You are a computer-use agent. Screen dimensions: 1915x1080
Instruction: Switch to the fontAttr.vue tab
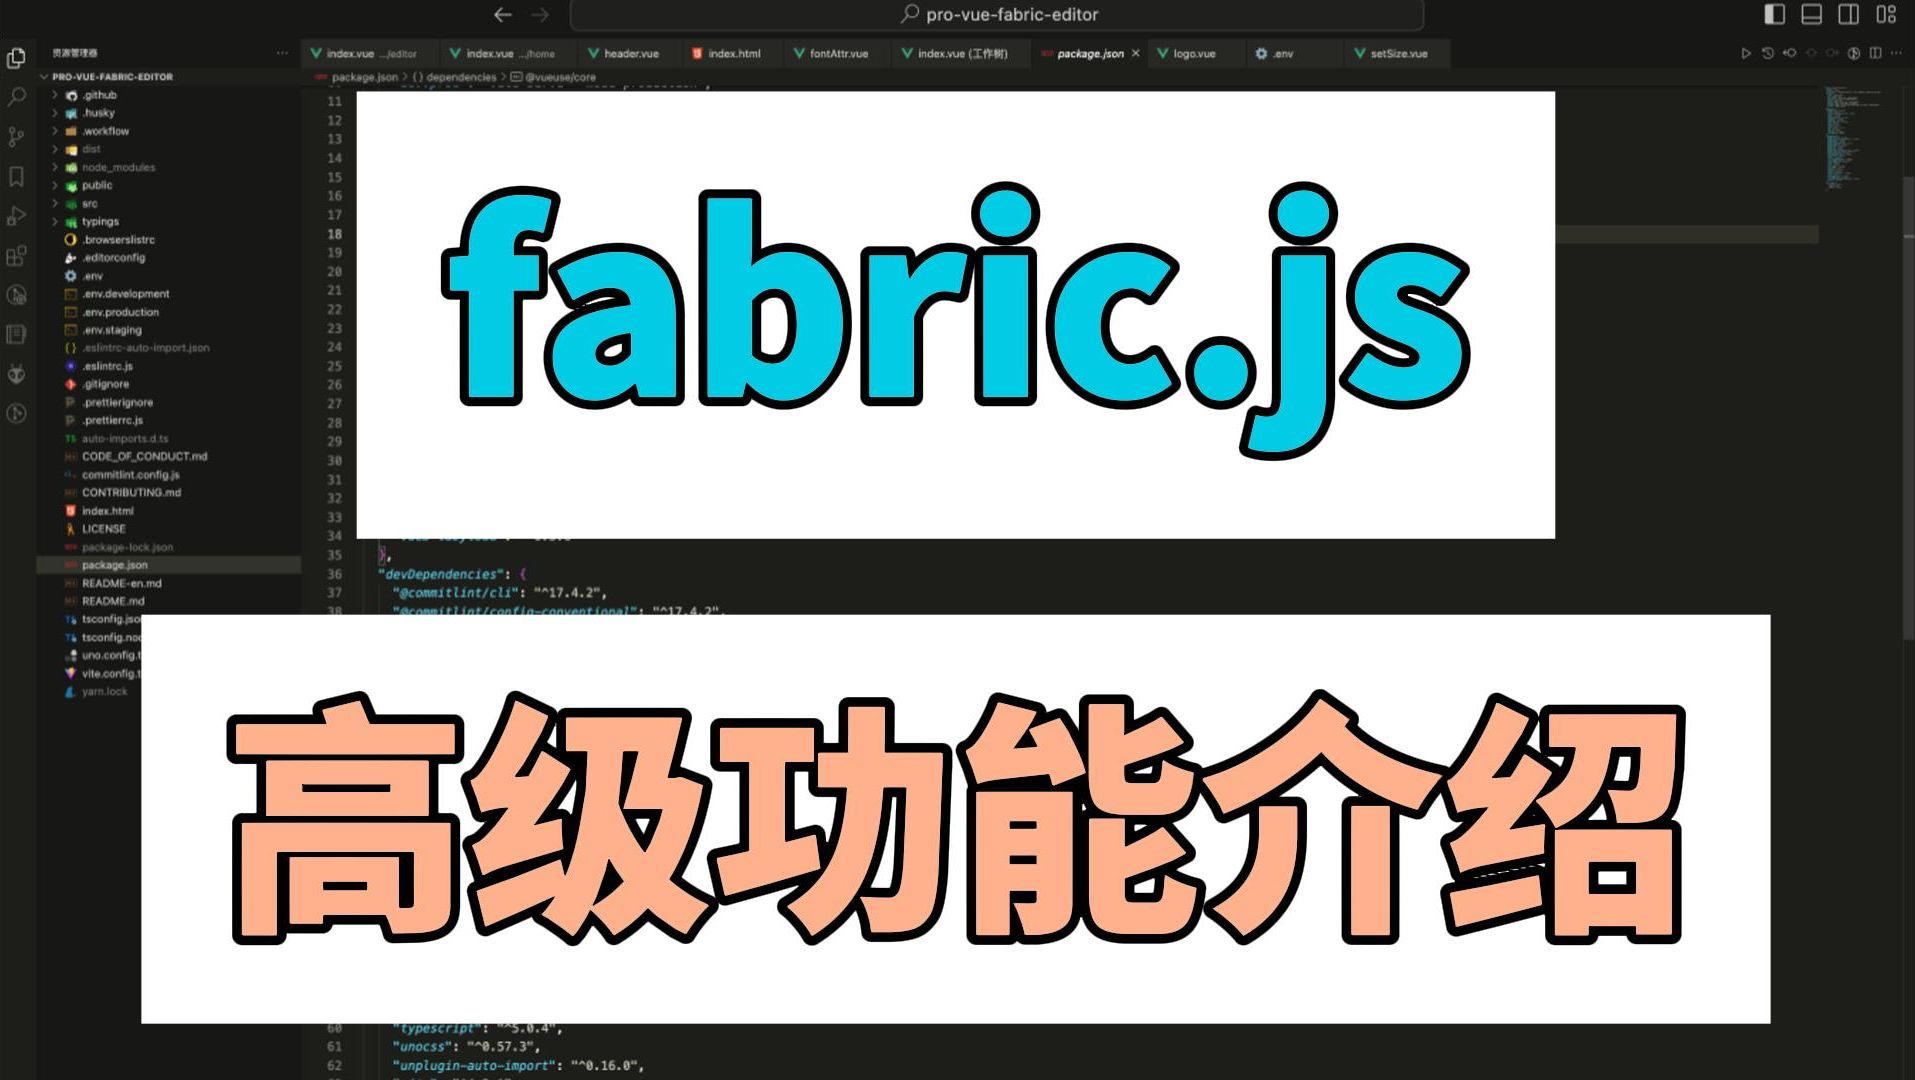click(838, 54)
